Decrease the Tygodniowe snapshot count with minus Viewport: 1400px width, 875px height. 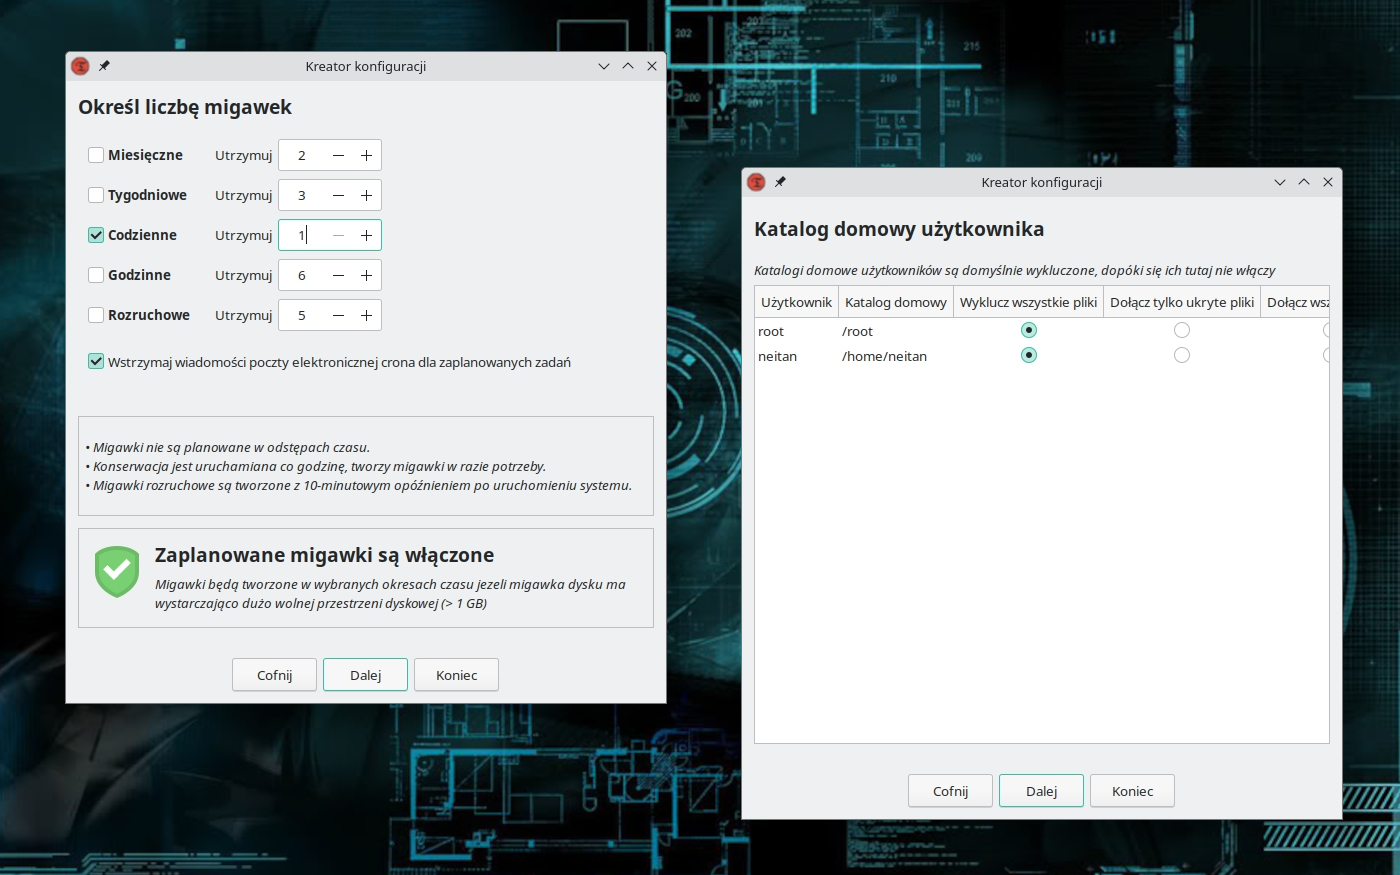tap(338, 196)
